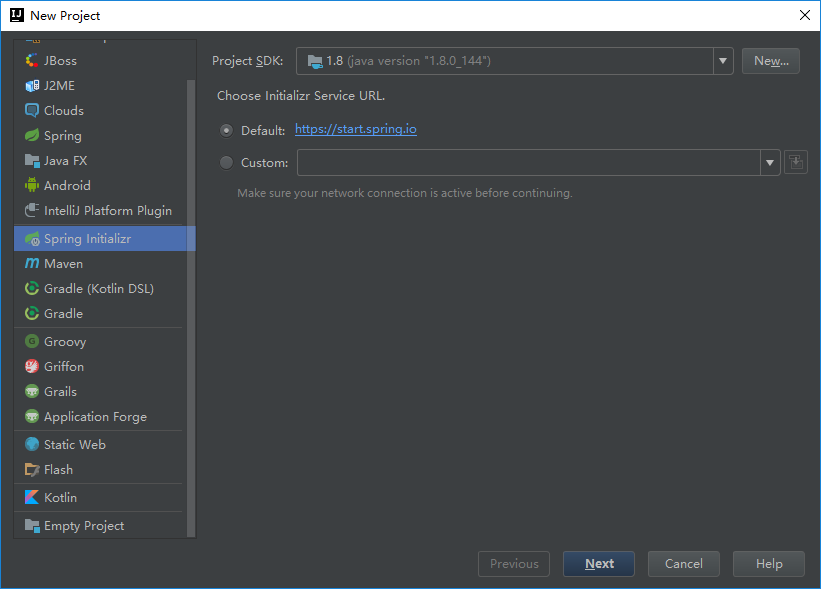Click the 'Make sure your network connection' note

click(x=405, y=193)
